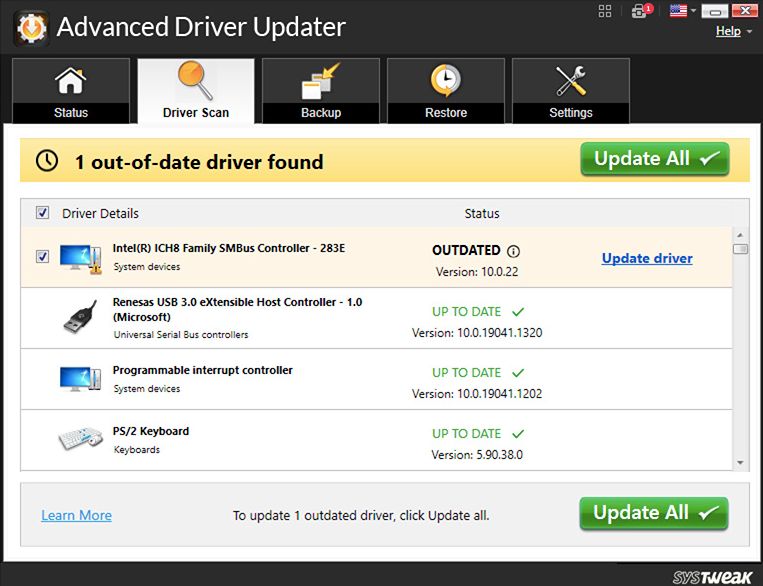Click the Version: 10.0.19041.1320 text

pos(477,333)
